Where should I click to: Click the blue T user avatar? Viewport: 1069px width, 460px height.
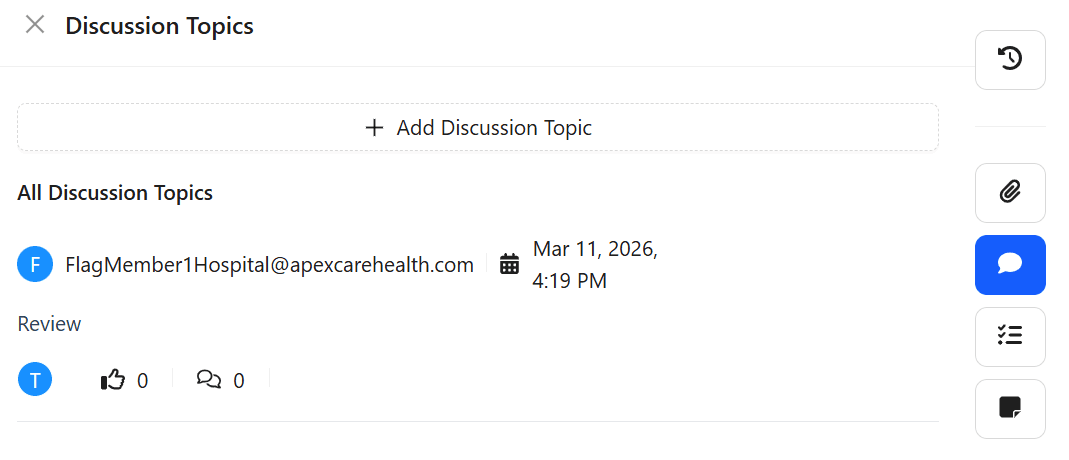35,380
